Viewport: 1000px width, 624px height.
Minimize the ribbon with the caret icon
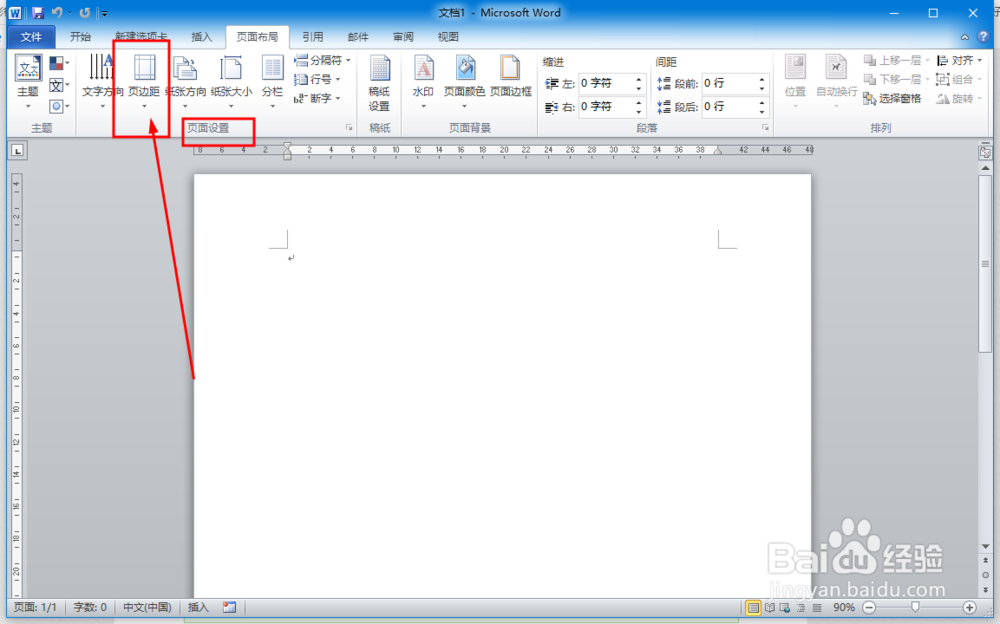coord(965,37)
